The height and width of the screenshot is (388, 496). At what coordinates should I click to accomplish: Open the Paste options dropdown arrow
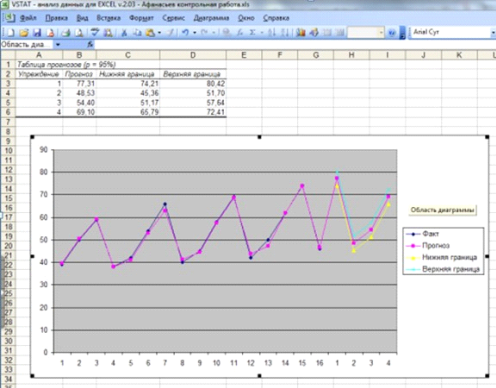tap(159, 33)
